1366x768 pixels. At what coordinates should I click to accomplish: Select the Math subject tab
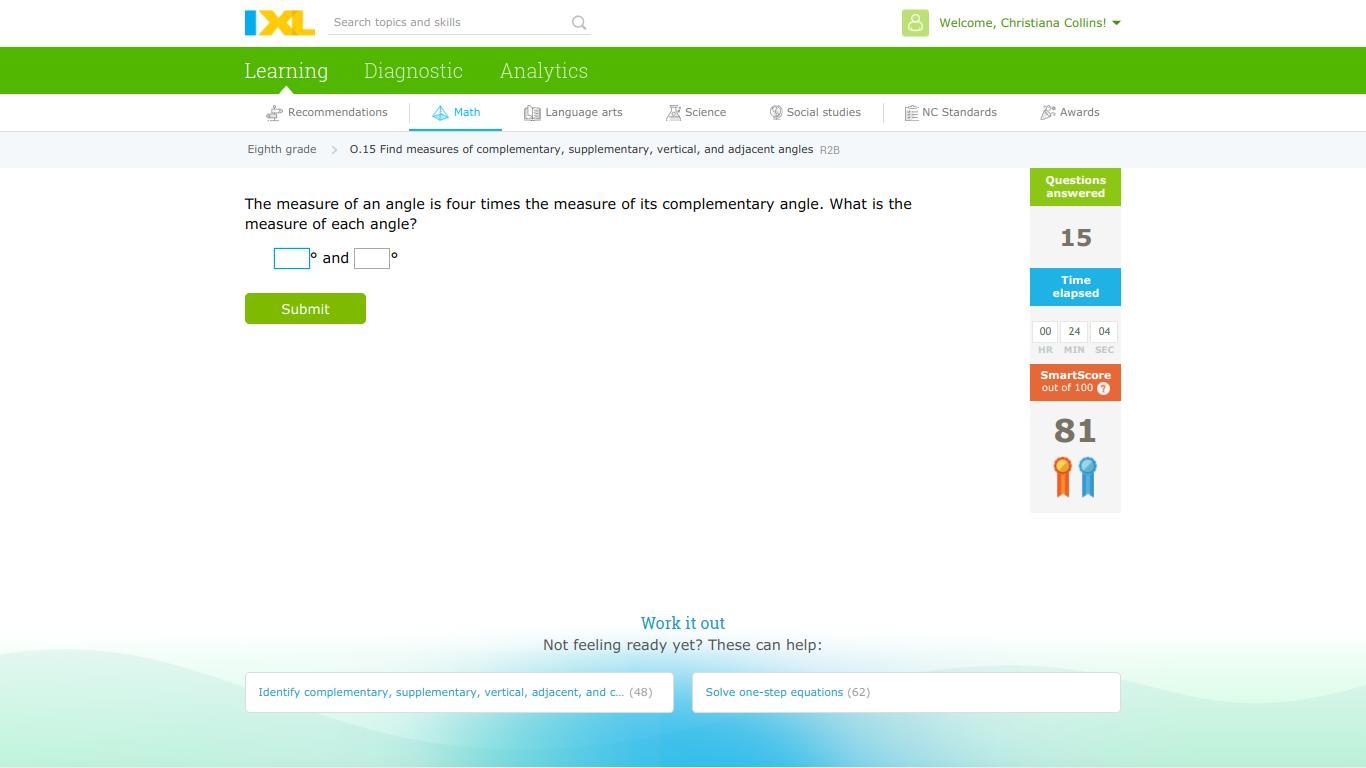[x=456, y=113]
